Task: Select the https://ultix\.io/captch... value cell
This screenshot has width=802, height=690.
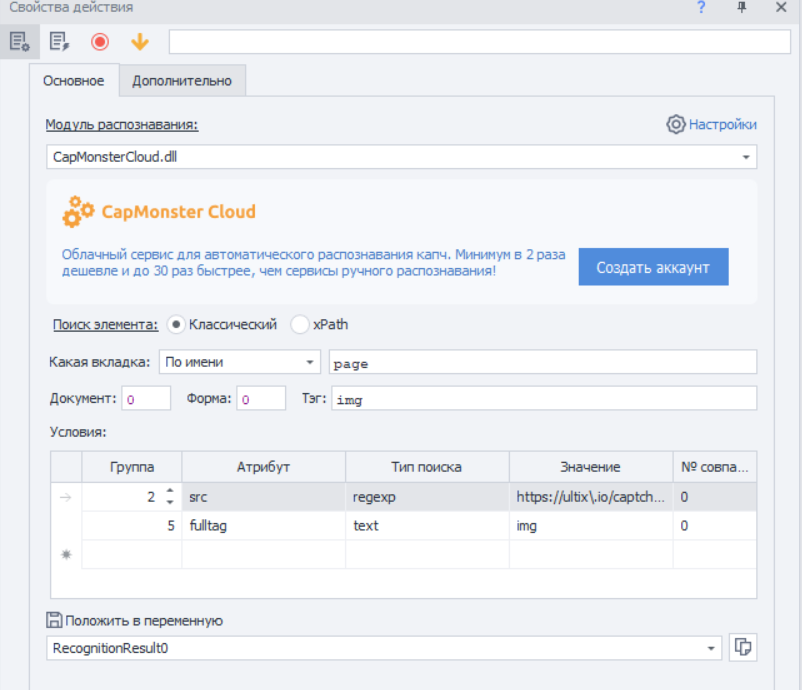Action: pos(590,497)
